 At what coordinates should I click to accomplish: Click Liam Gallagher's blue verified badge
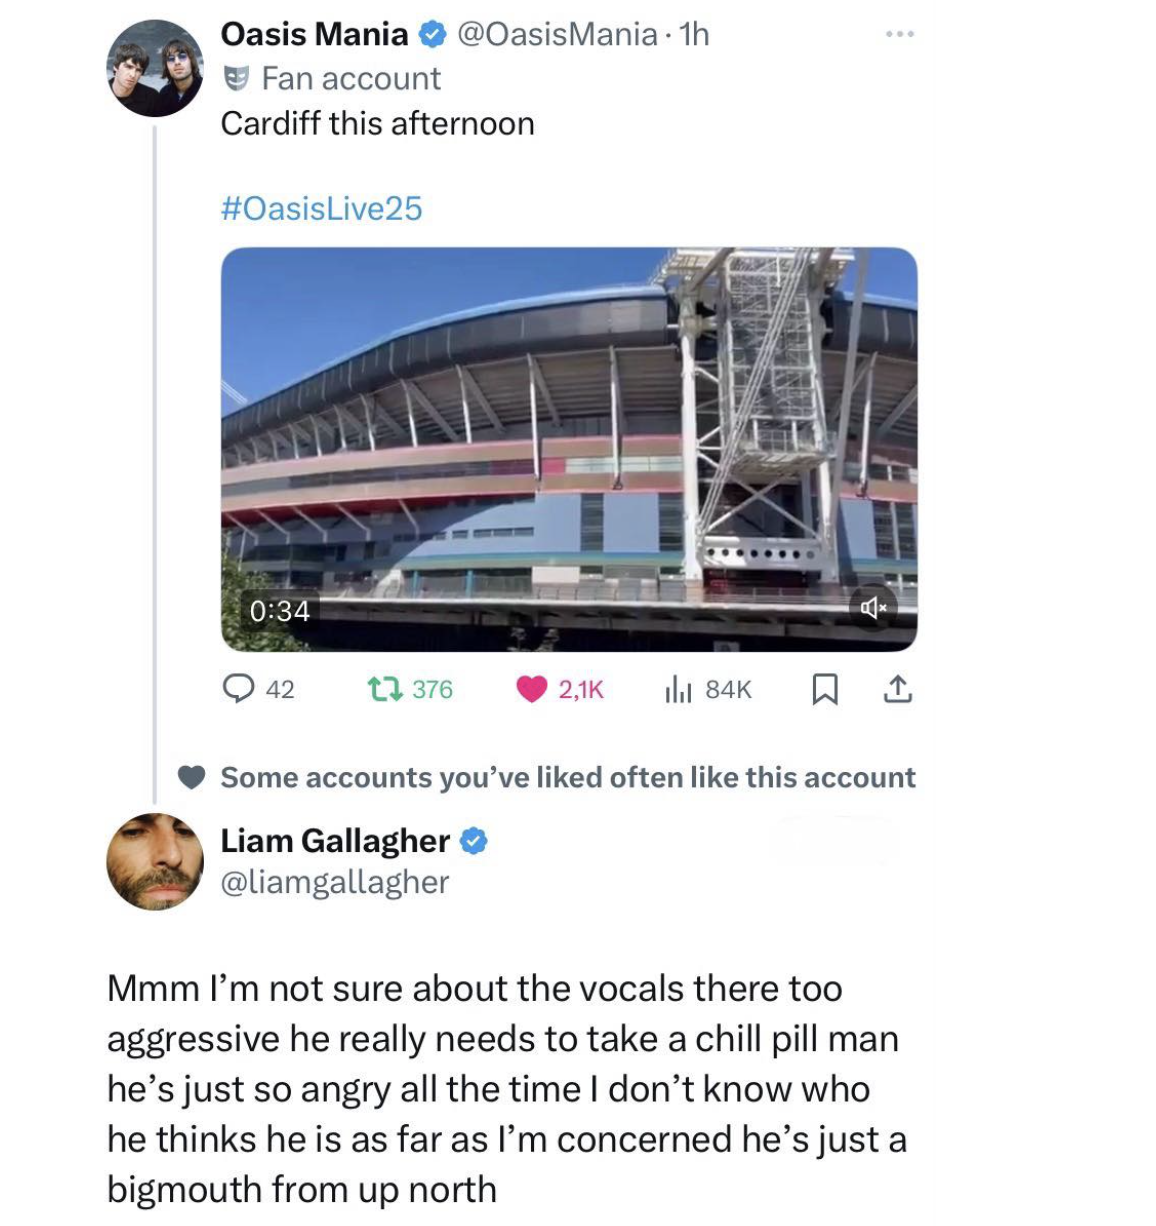click(x=473, y=841)
